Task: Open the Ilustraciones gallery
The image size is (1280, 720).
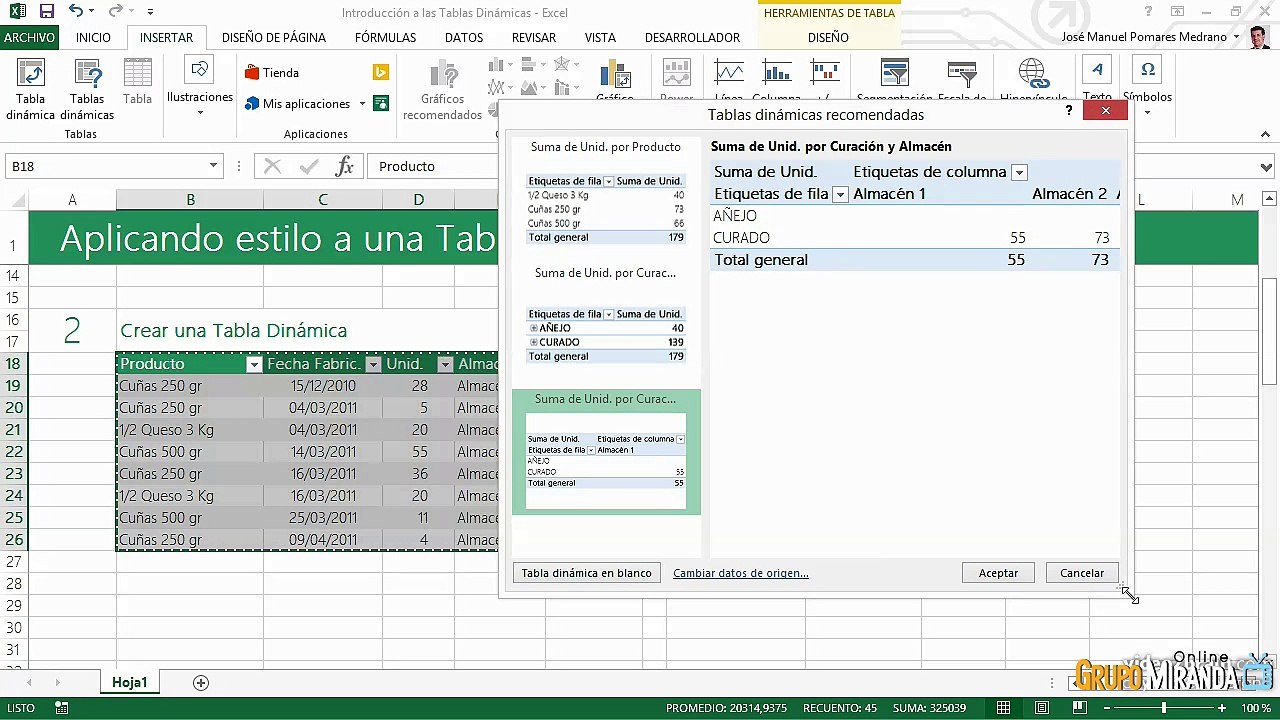Action: [200, 88]
